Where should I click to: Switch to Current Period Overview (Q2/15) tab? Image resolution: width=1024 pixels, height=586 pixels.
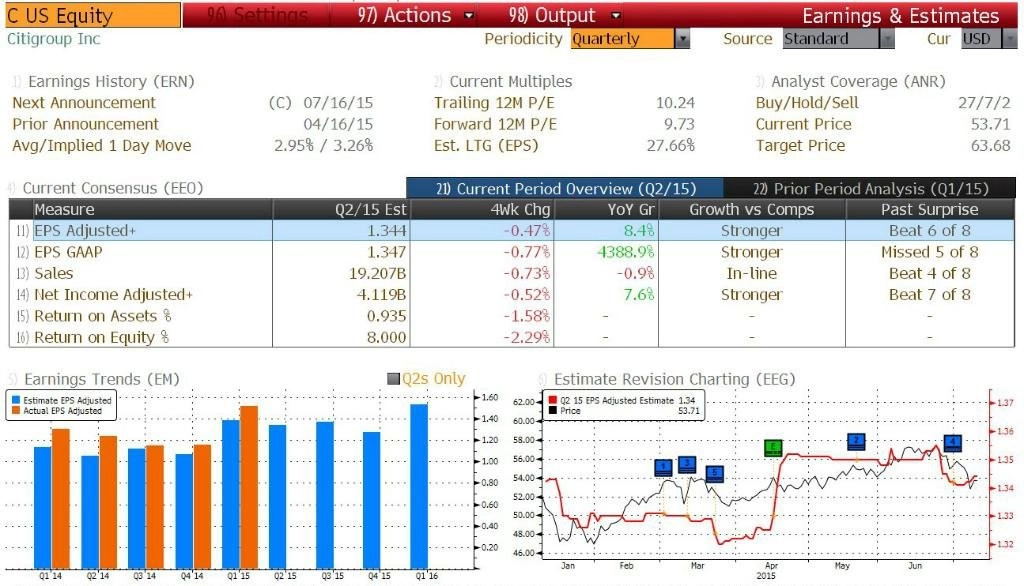point(565,189)
